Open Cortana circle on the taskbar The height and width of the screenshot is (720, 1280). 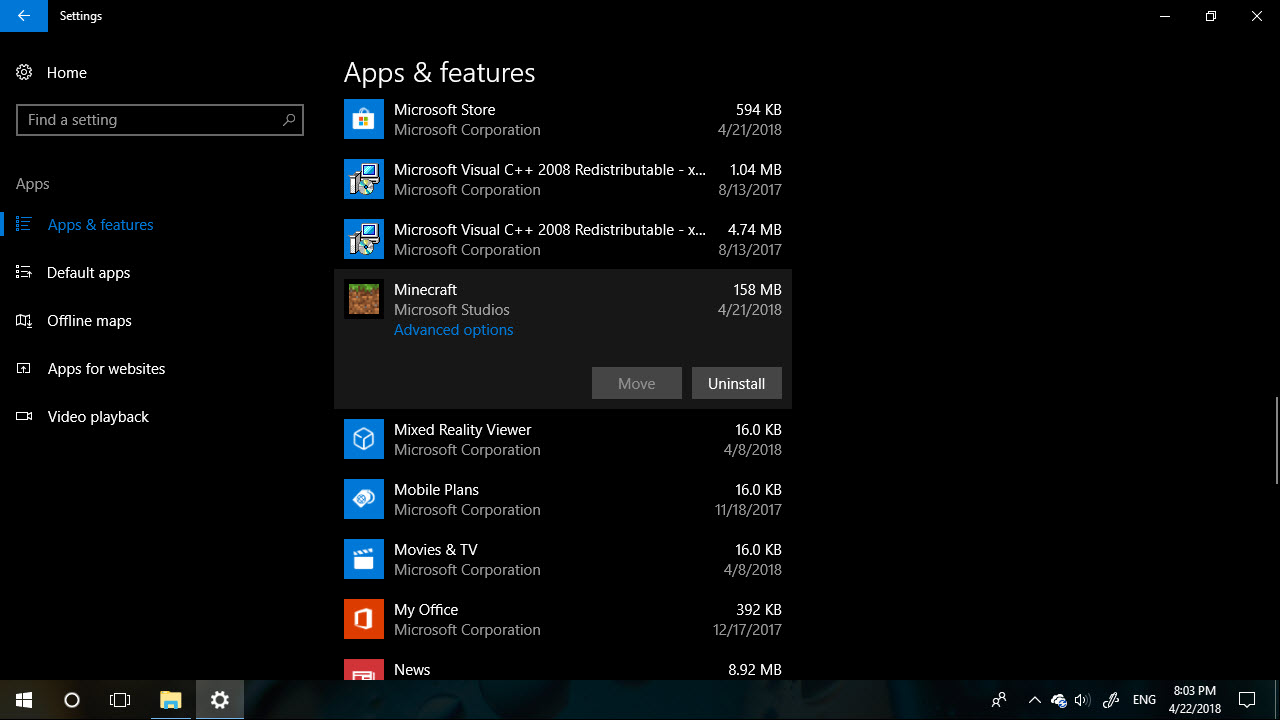72,700
